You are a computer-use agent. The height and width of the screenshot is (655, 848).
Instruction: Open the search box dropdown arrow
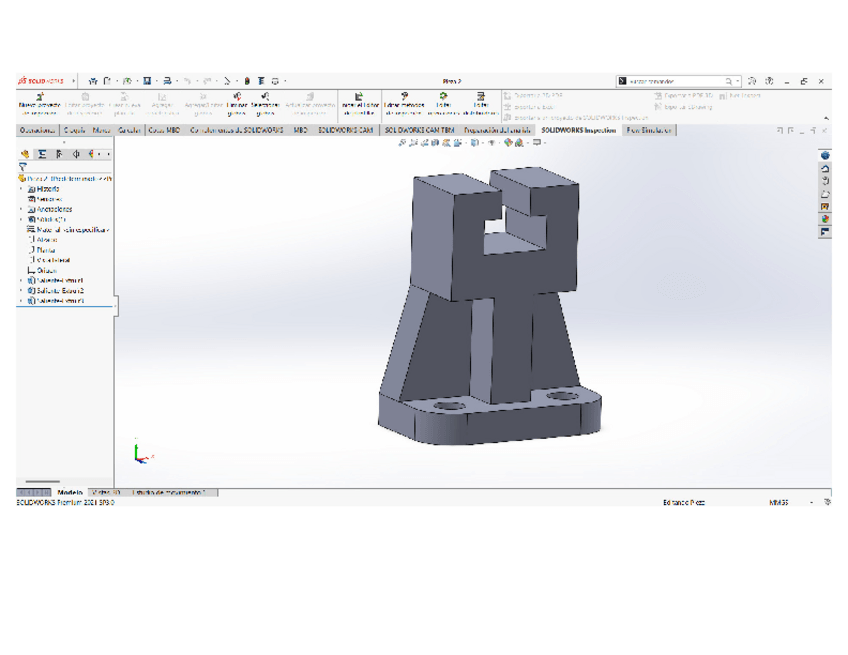[x=738, y=82]
